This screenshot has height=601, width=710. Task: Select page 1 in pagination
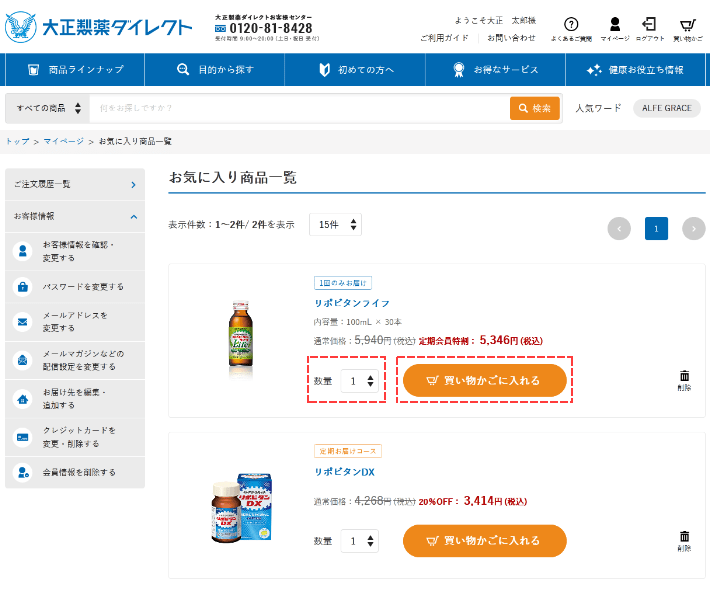click(656, 229)
